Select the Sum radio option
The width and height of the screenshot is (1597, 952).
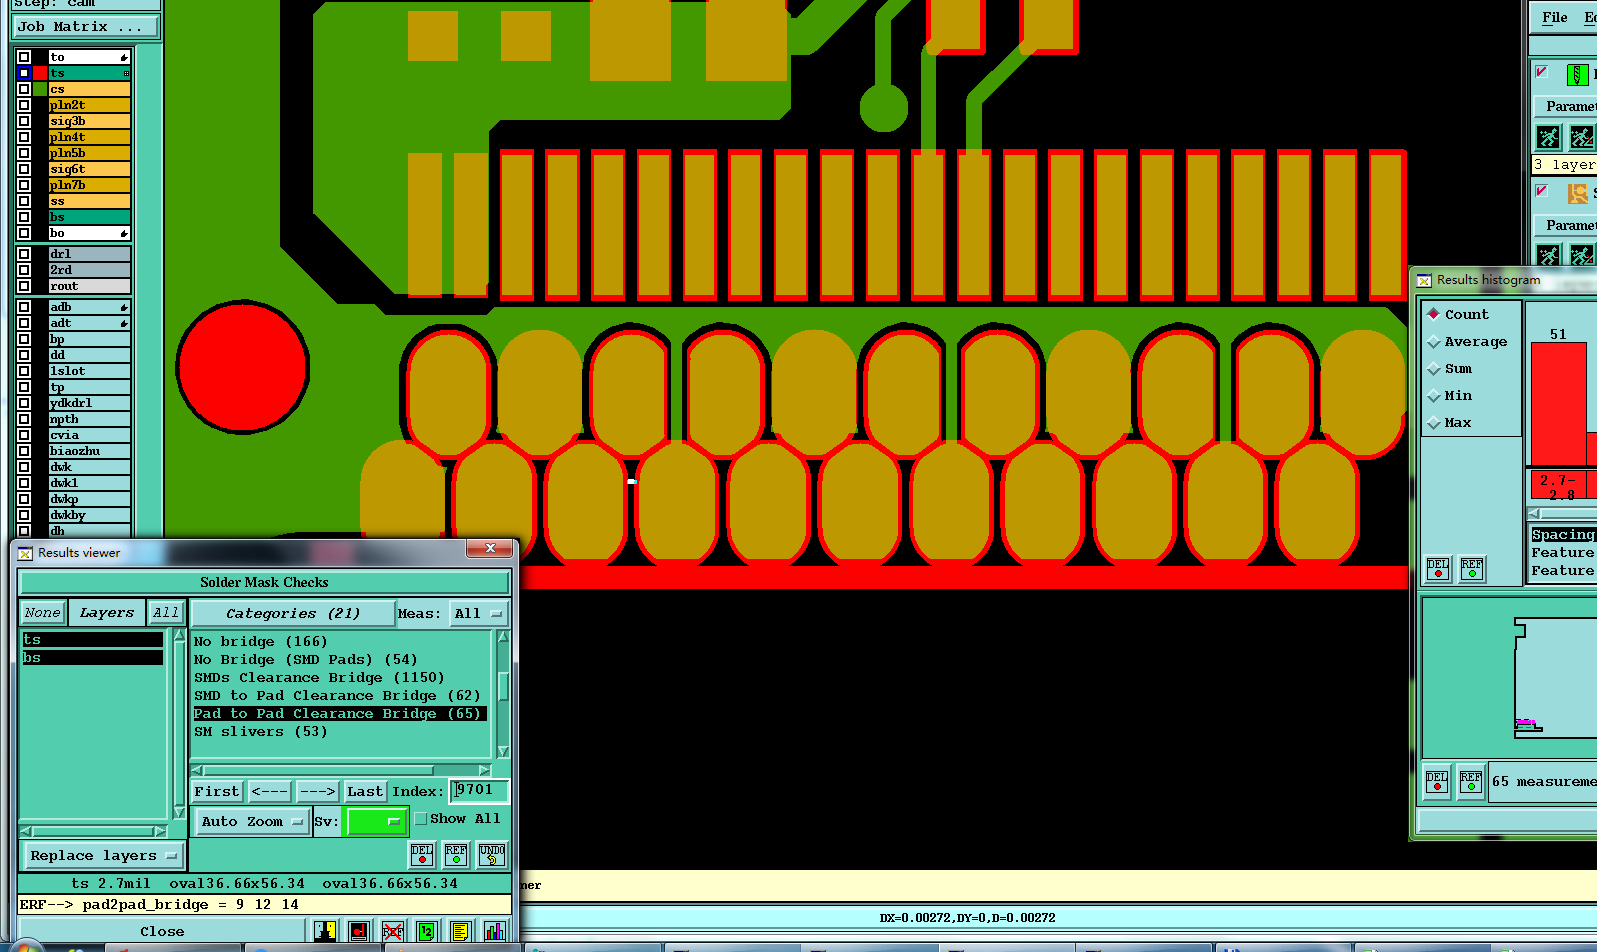click(1434, 368)
